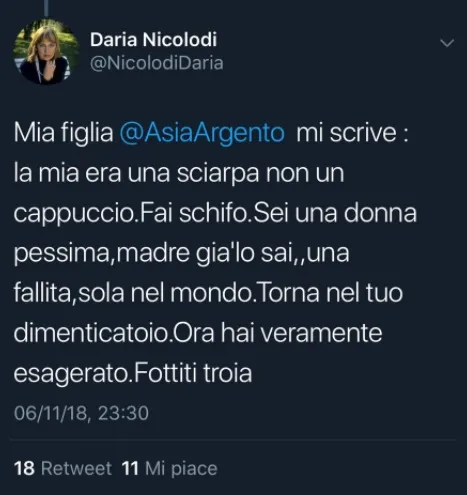The width and height of the screenshot is (467, 495).
Task: Open the @NicolodiDaria handle
Action: 157,63
